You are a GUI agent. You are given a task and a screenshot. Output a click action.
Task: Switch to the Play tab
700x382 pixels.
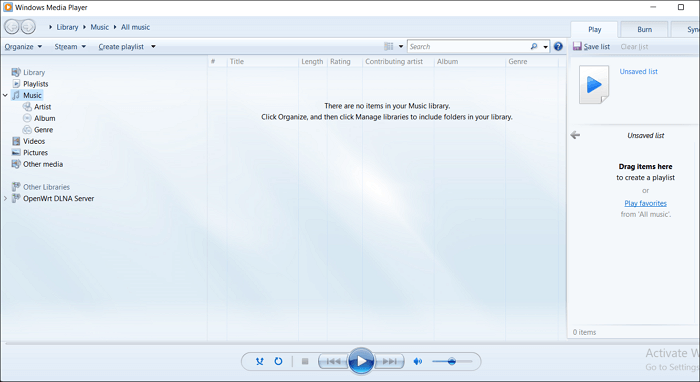point(594,29)
